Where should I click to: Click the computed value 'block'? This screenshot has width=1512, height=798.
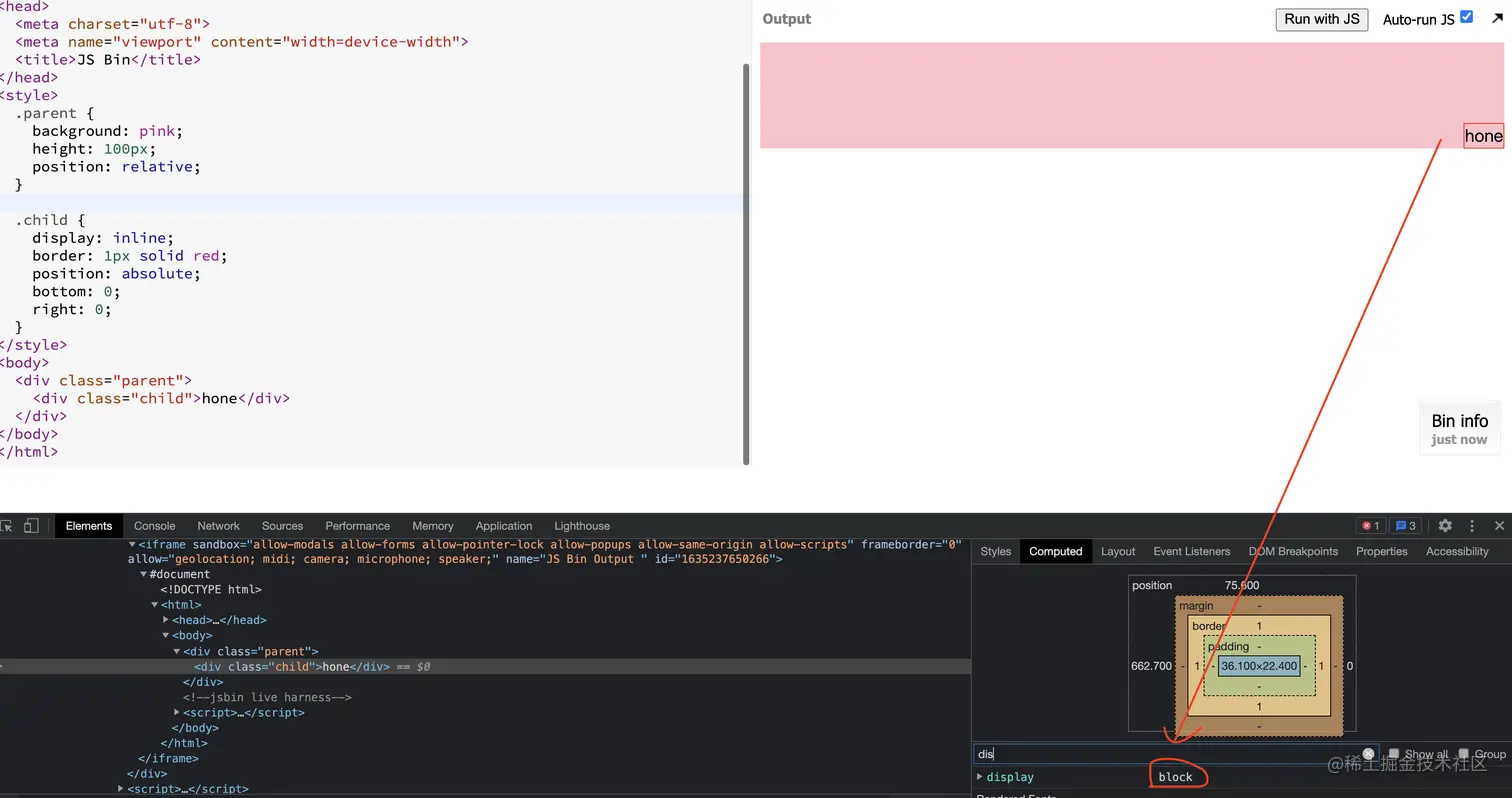1176,777
